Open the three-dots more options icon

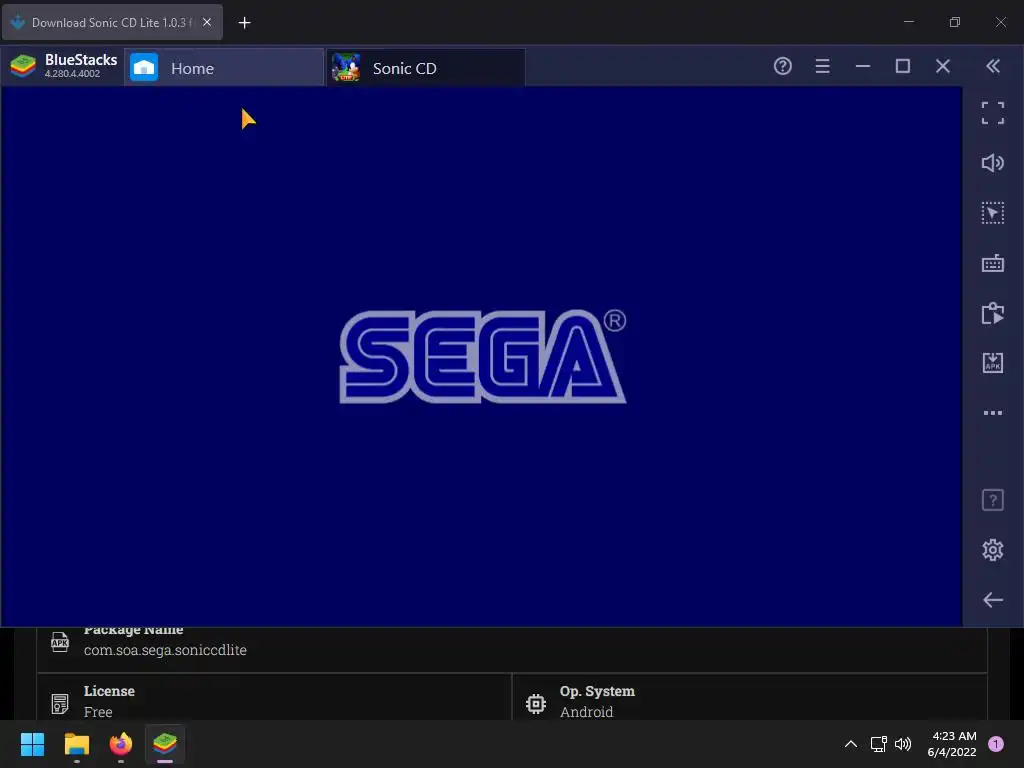tap(993, 413)
